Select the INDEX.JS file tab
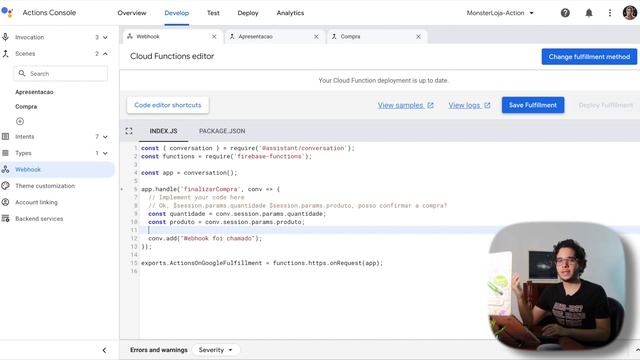Viewport: 640px width, 360px height. tap(163, 131)
